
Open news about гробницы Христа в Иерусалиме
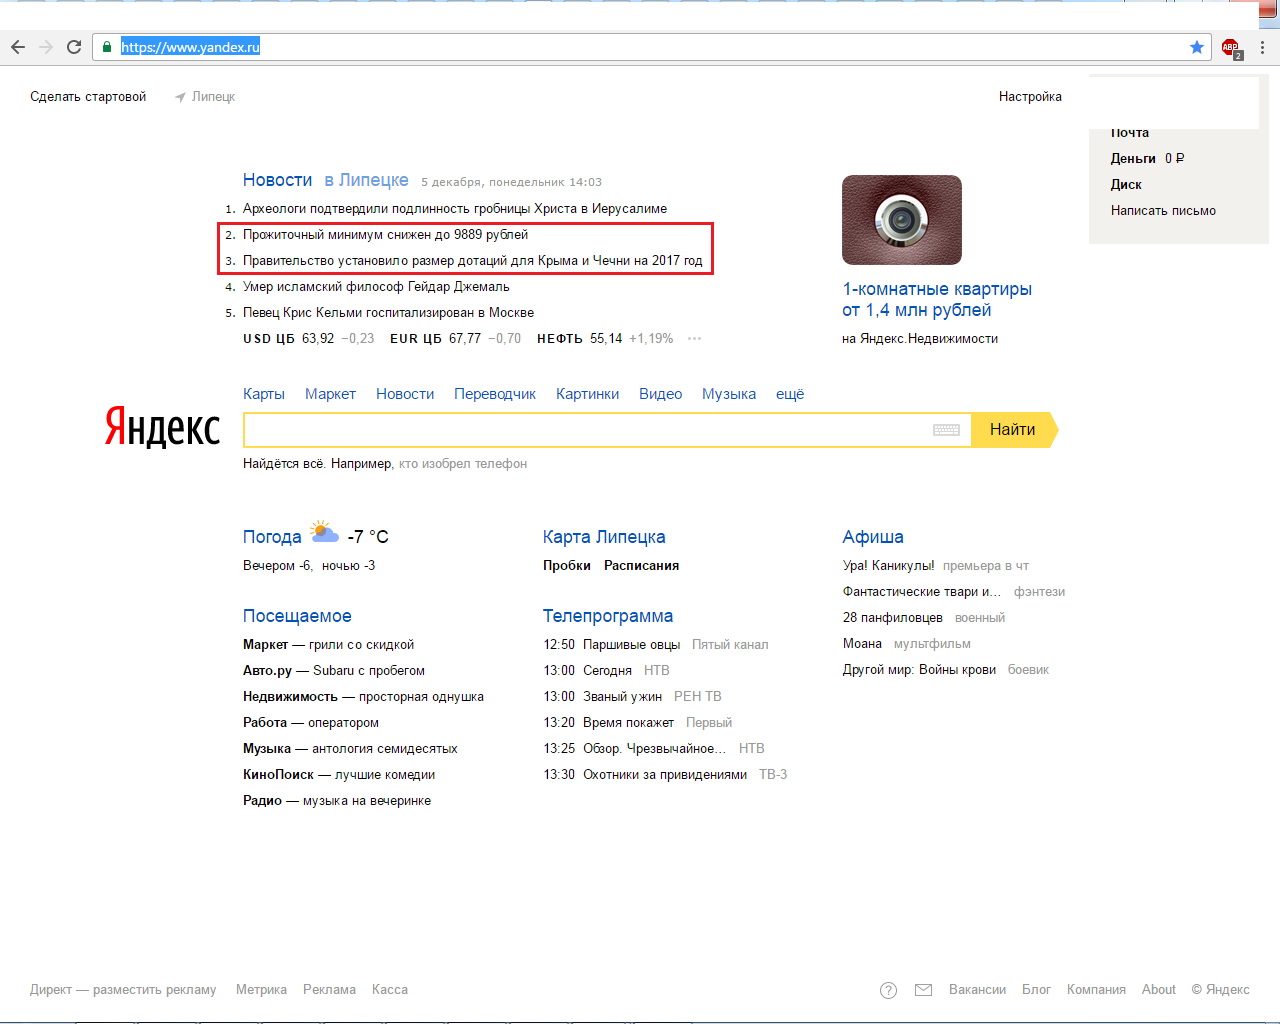(455, 209)
